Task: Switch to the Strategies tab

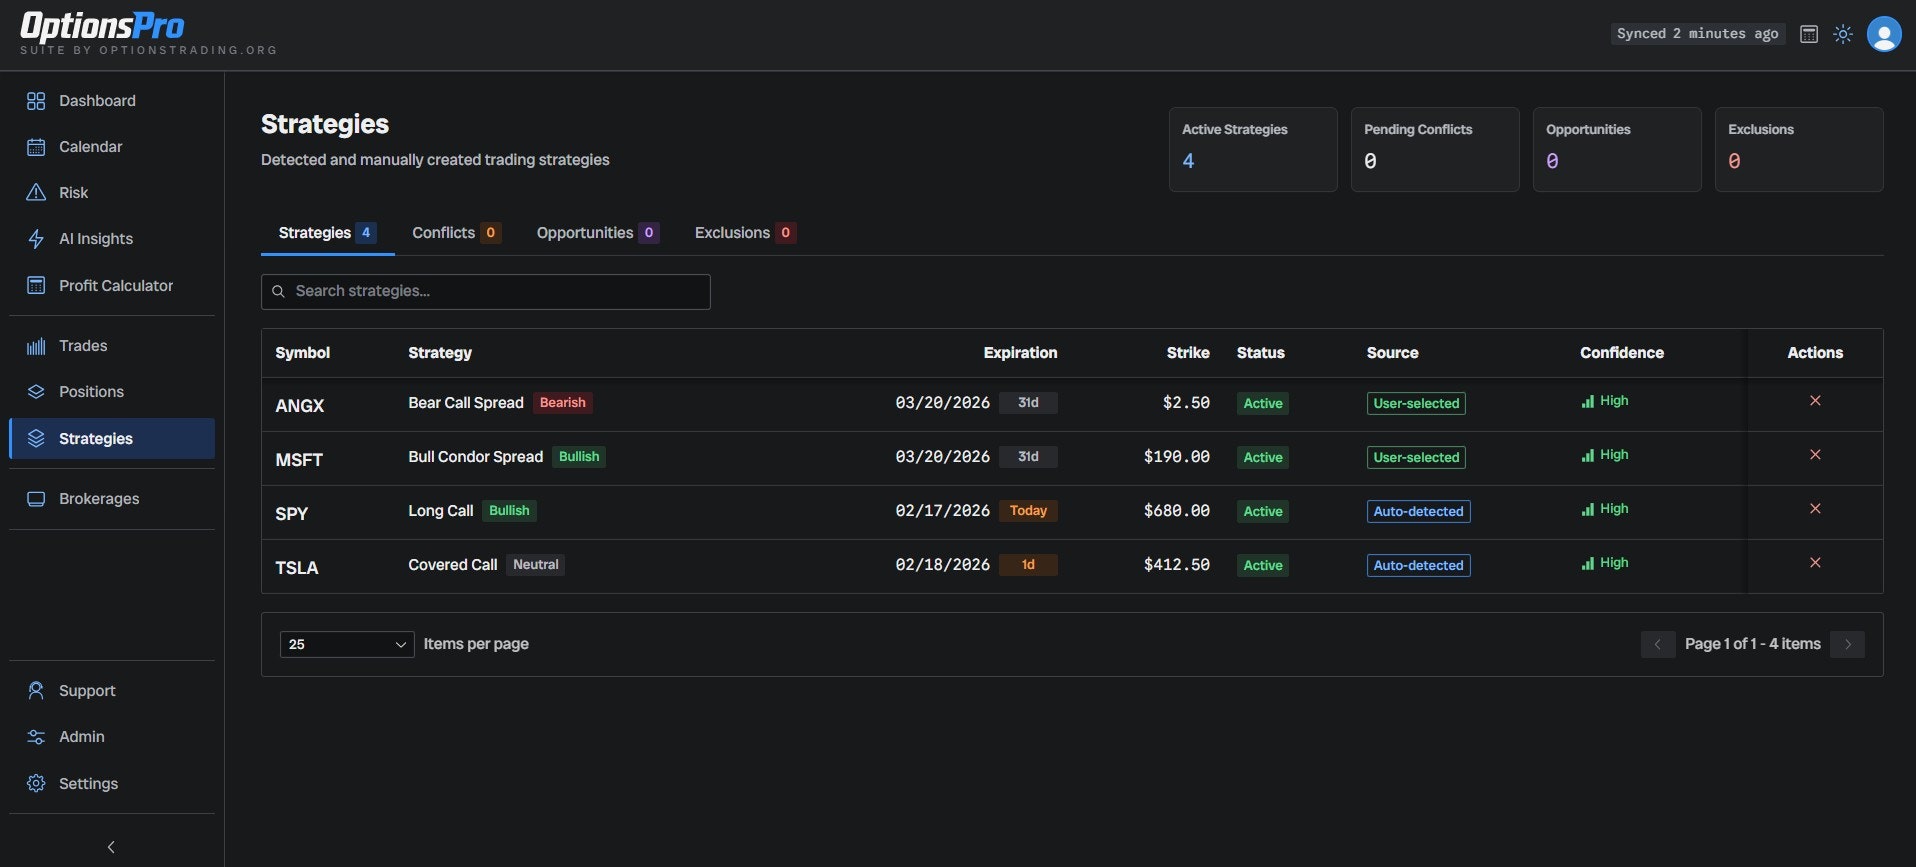Action: click(327, 233)
